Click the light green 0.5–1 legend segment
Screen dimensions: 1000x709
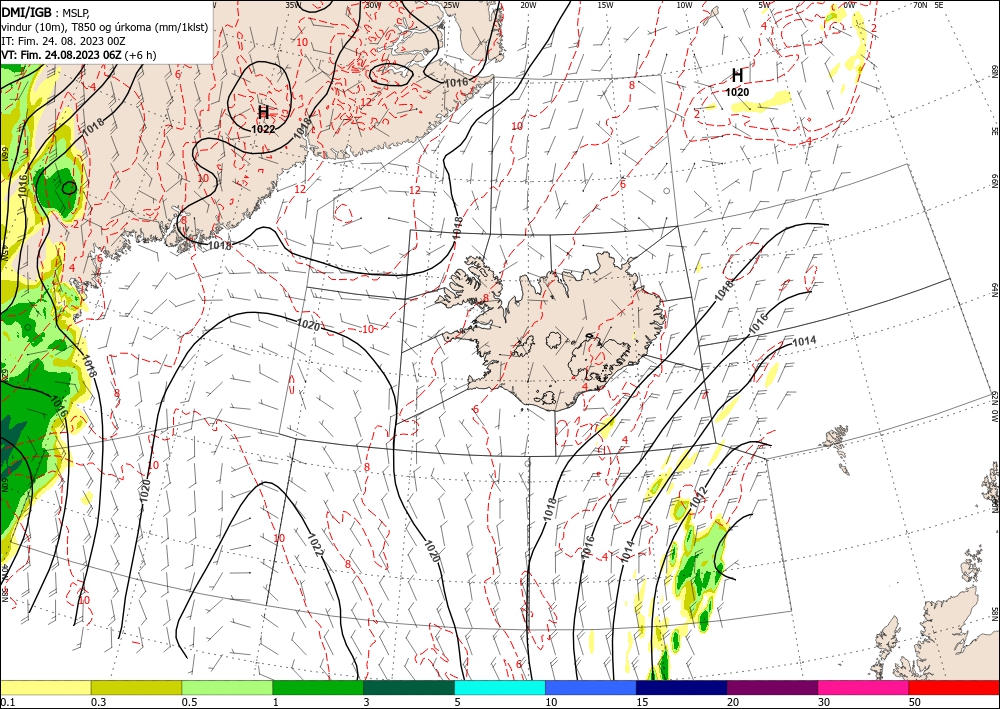227,687
